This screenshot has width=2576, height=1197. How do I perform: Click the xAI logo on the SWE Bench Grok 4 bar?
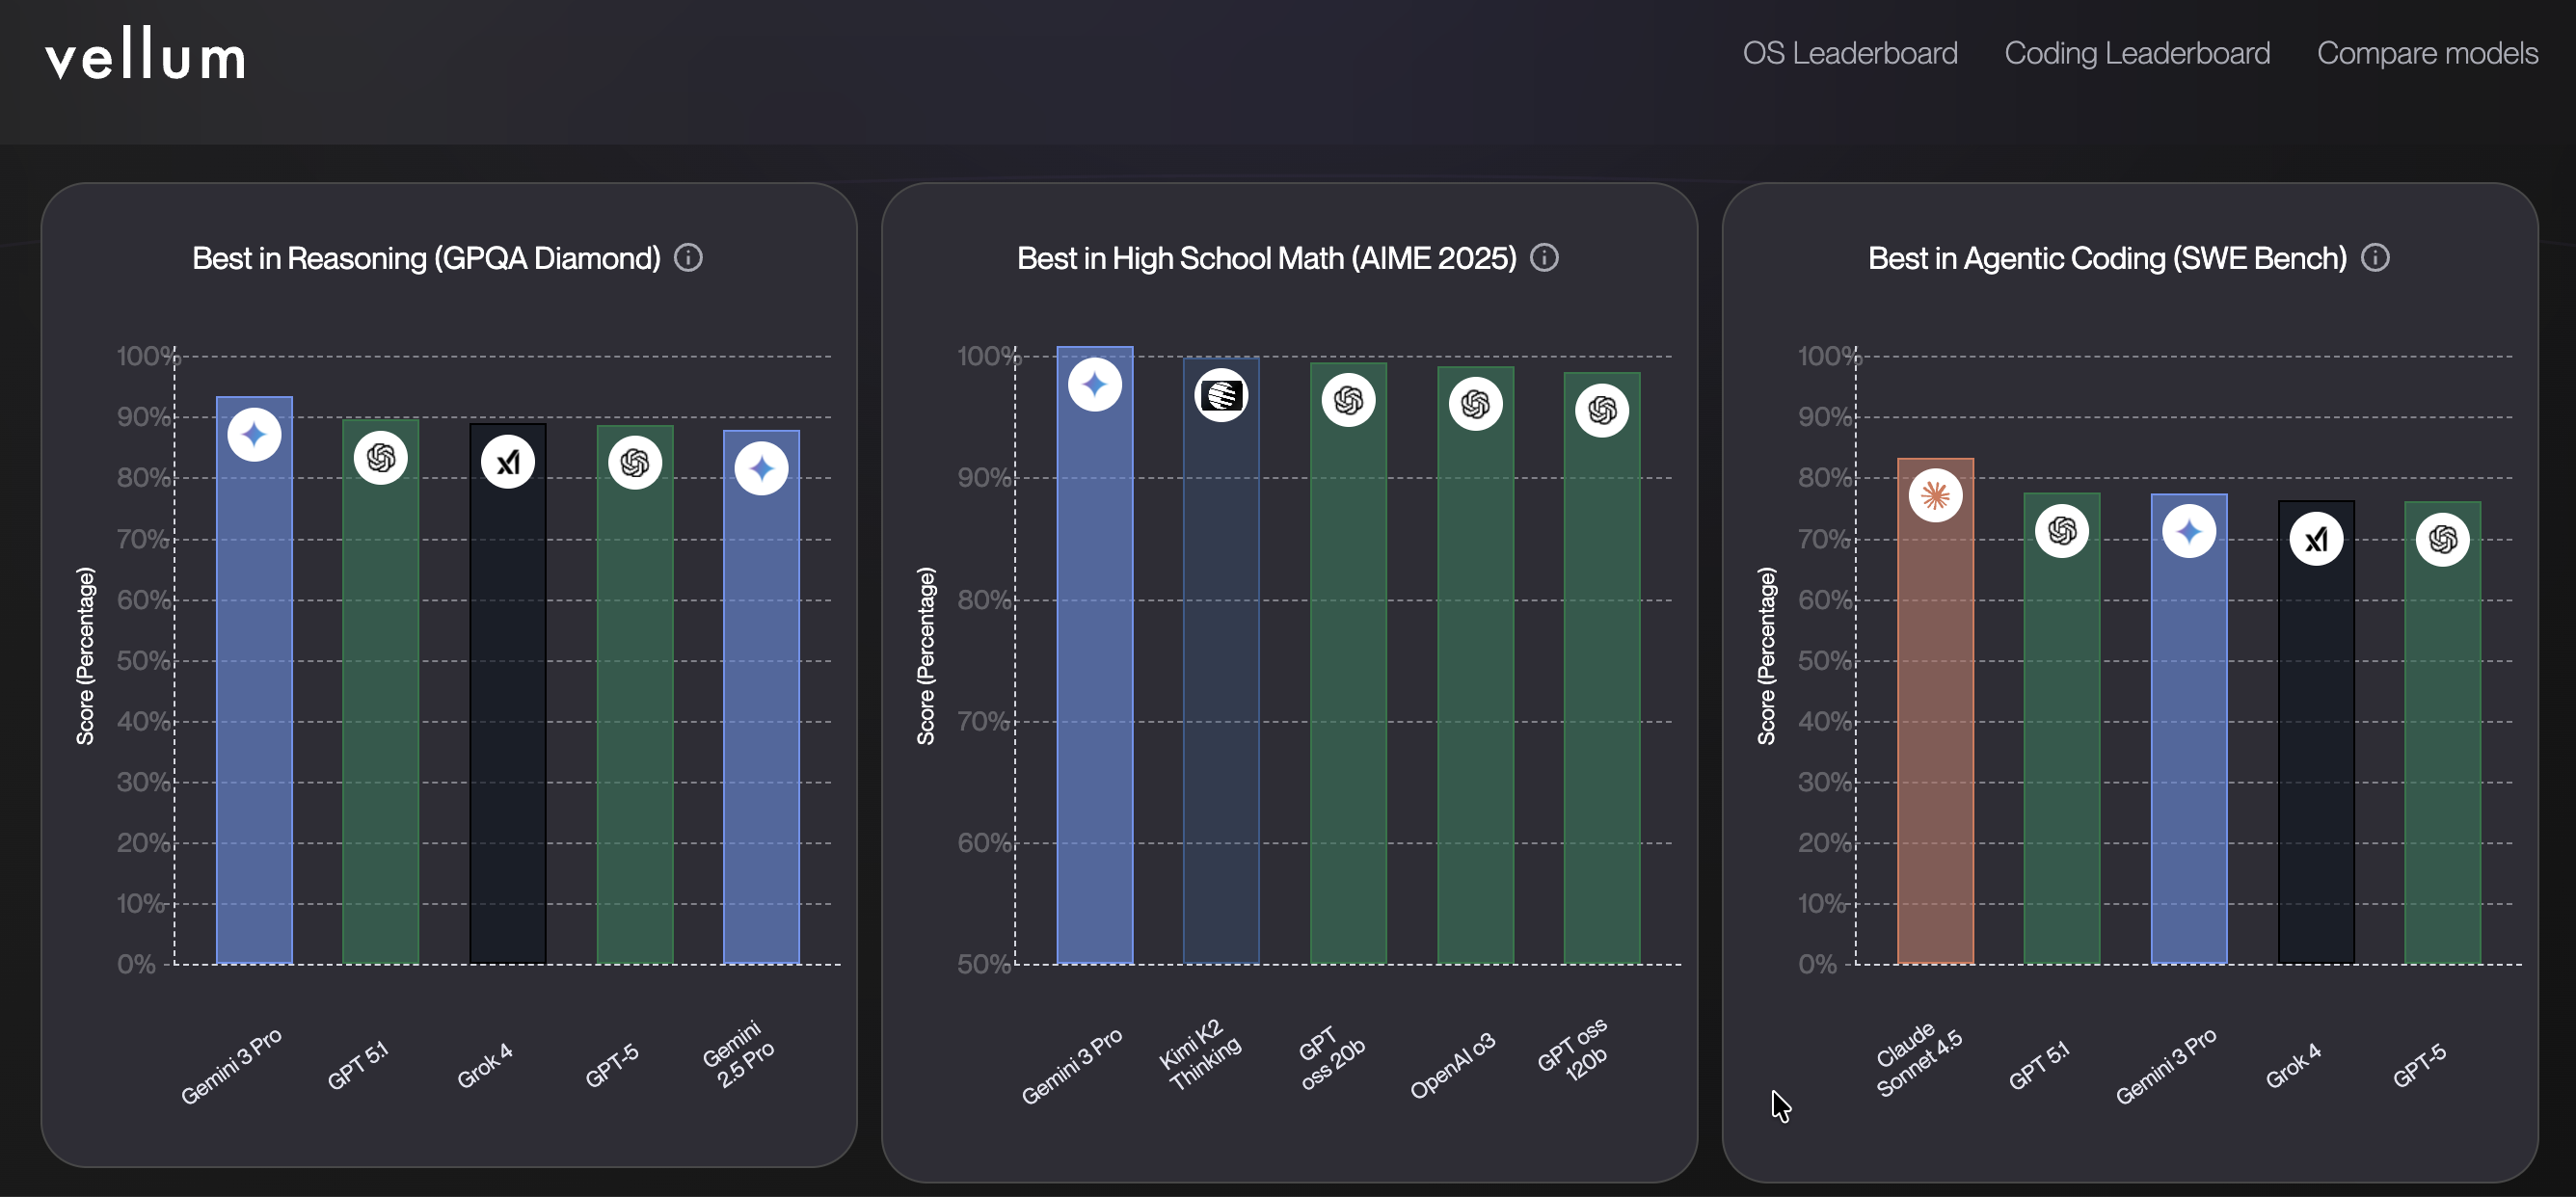(2316, 540)
